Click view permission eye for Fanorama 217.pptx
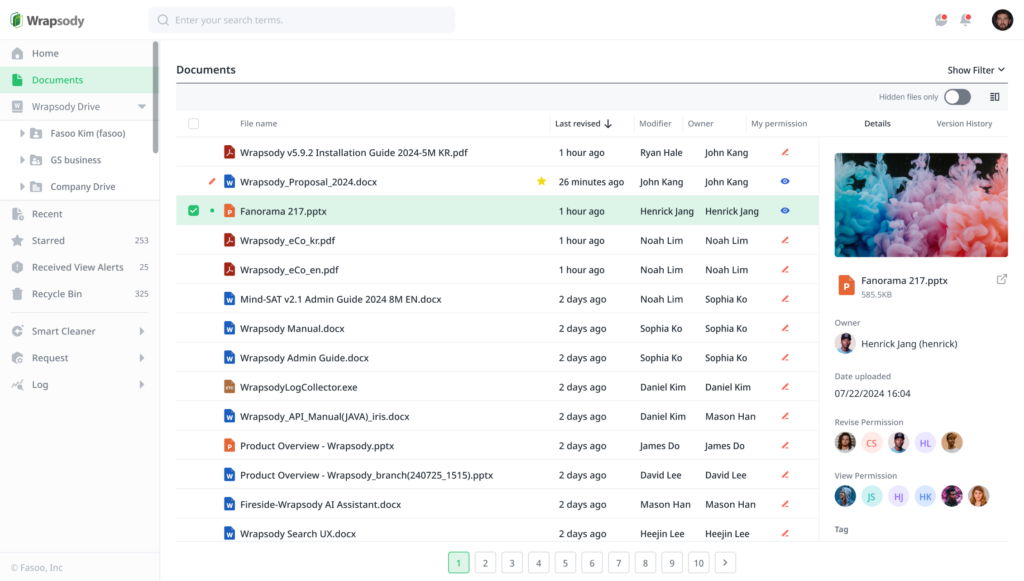The image size is (1024, 581). pyautogui.click(x=785, y=211)
